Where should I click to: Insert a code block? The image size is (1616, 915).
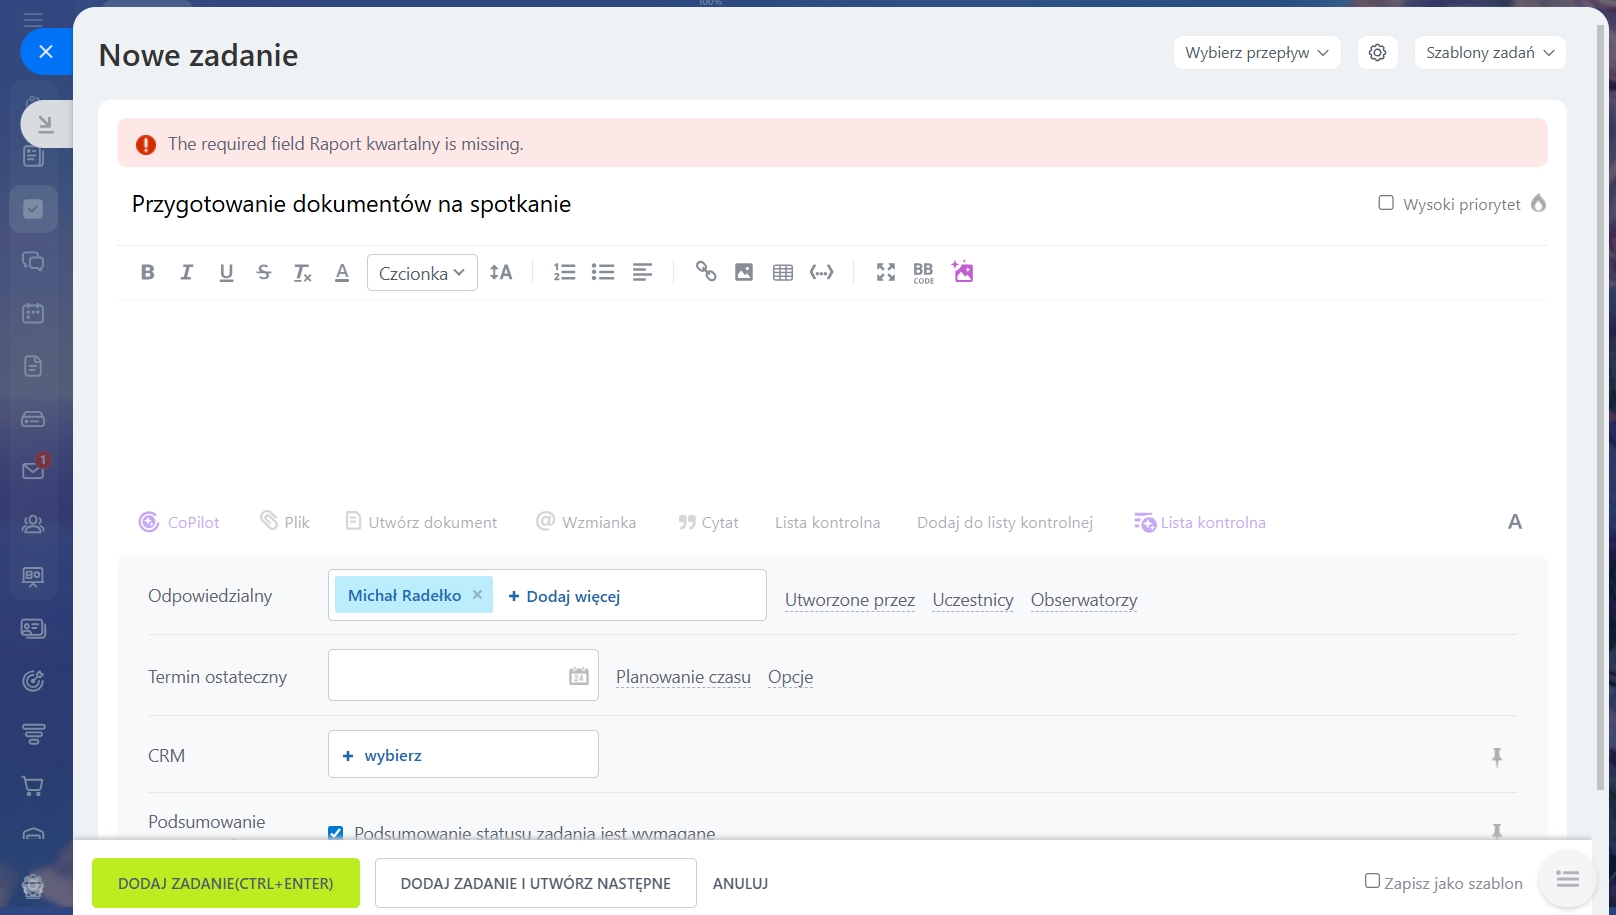point(822,272)
